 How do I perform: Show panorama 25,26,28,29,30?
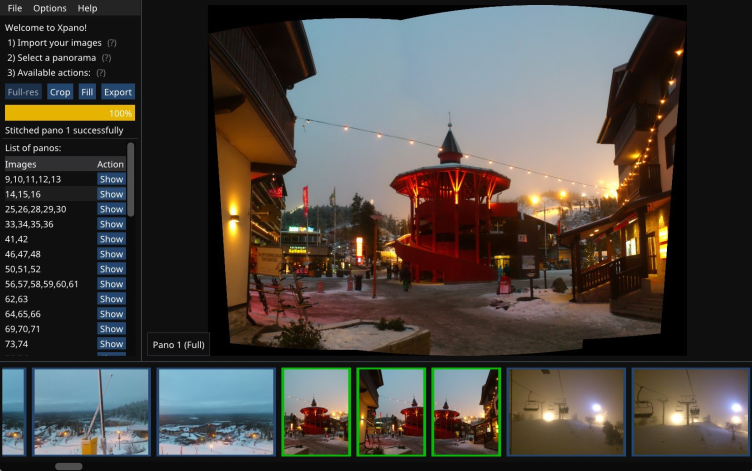click(111, 209)
